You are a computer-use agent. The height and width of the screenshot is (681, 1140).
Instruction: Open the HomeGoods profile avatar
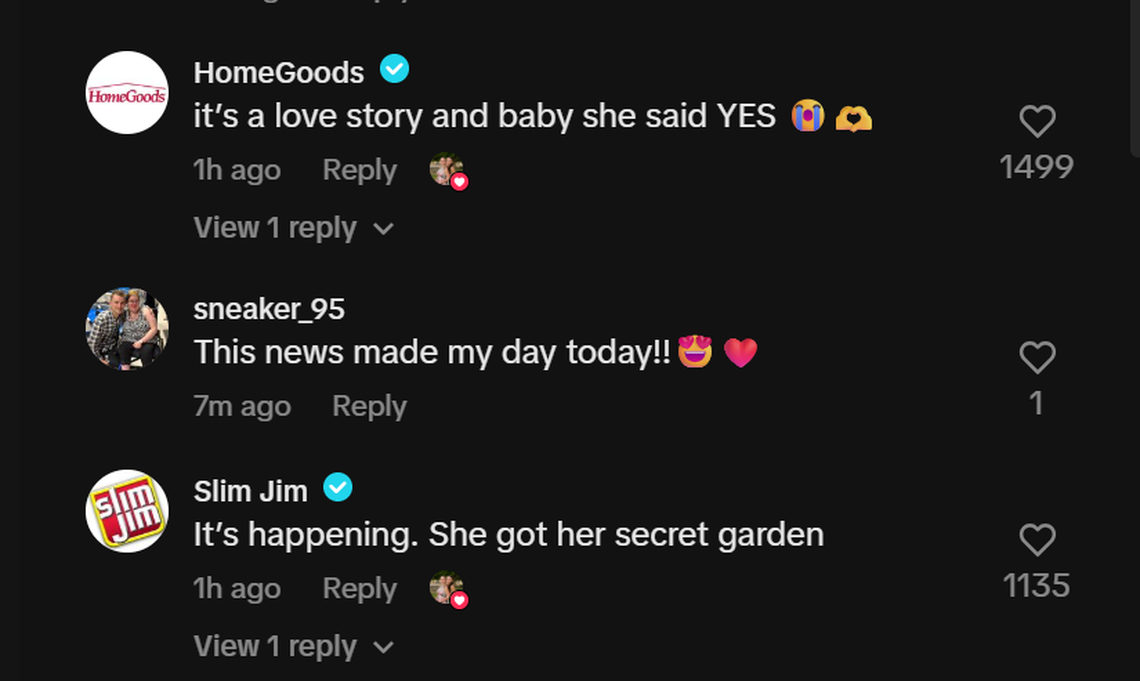click(x=126, y=94)
